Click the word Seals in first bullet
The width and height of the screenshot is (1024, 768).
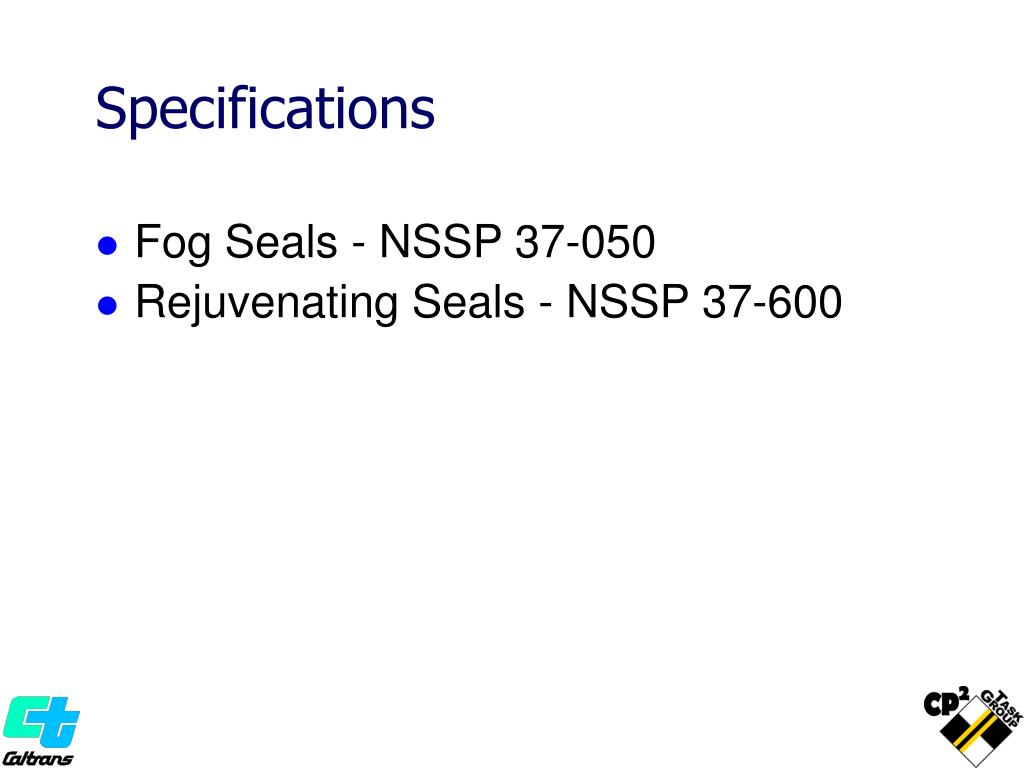click(x=281, y=242)
